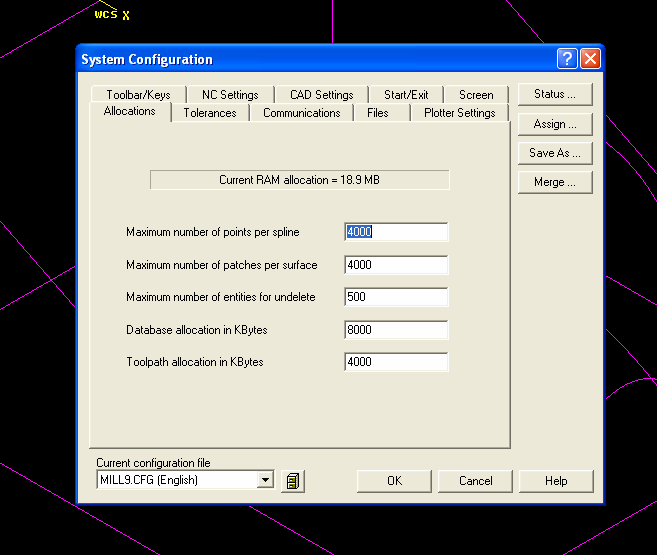The image size is (657, 555).
Task: Focus the patches per surface field
Action: click(396, 265)
